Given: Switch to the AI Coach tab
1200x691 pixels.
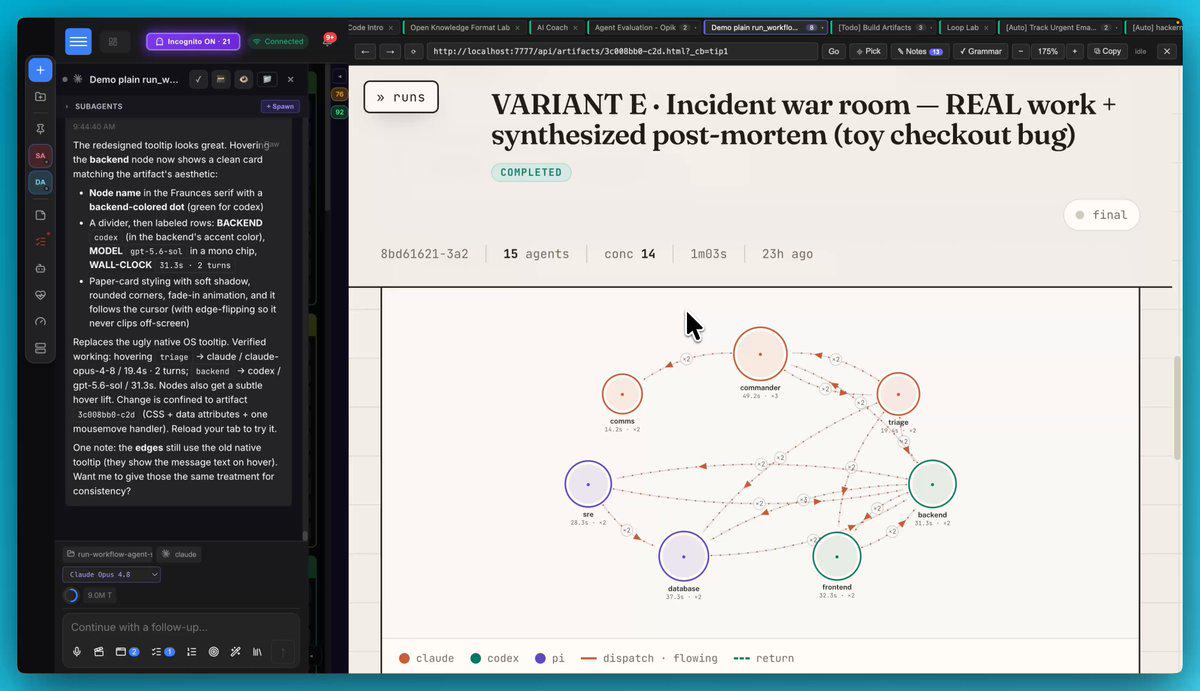Looking at the screenshot, I should tap(554, 27).
